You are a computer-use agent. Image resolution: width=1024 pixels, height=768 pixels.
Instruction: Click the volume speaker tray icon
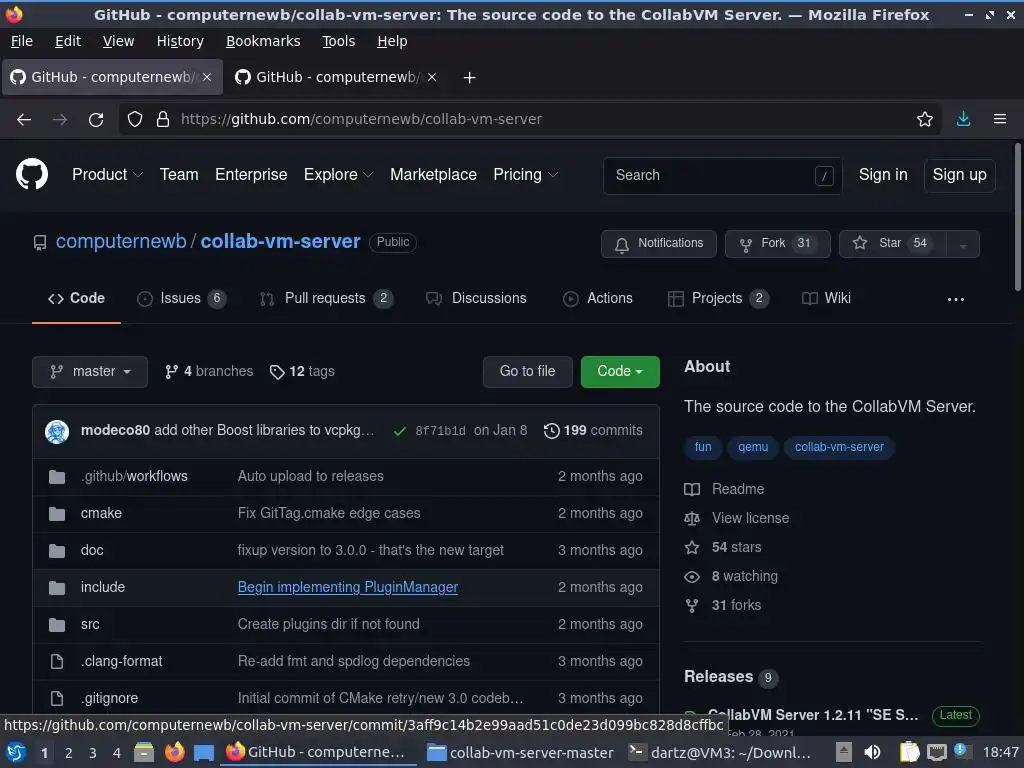(x=872, y=752)
